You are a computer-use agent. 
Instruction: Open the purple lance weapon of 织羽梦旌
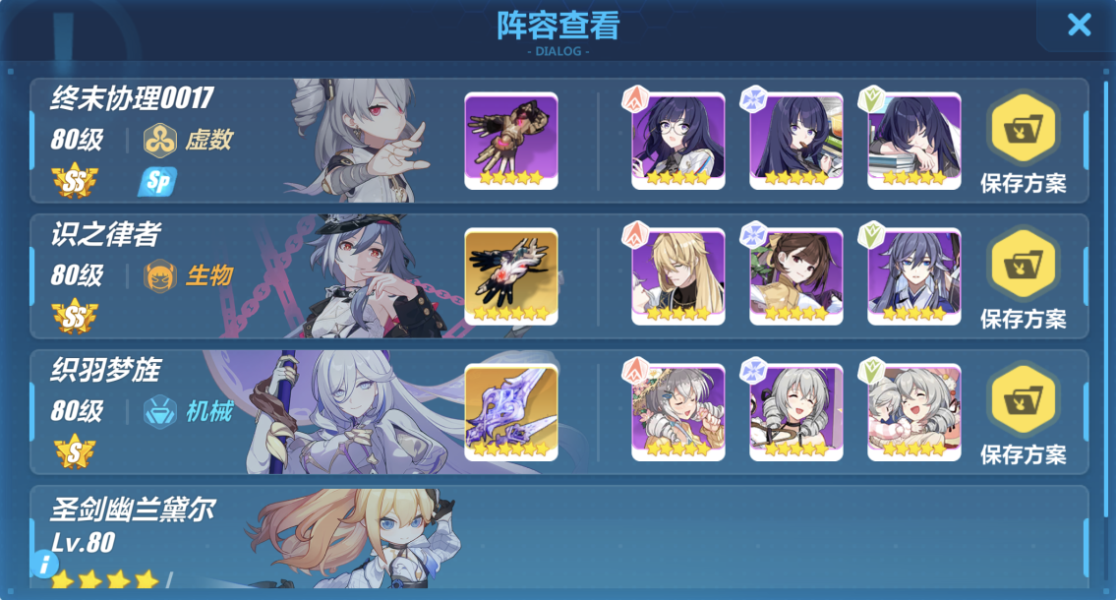[x=511, y=413]
